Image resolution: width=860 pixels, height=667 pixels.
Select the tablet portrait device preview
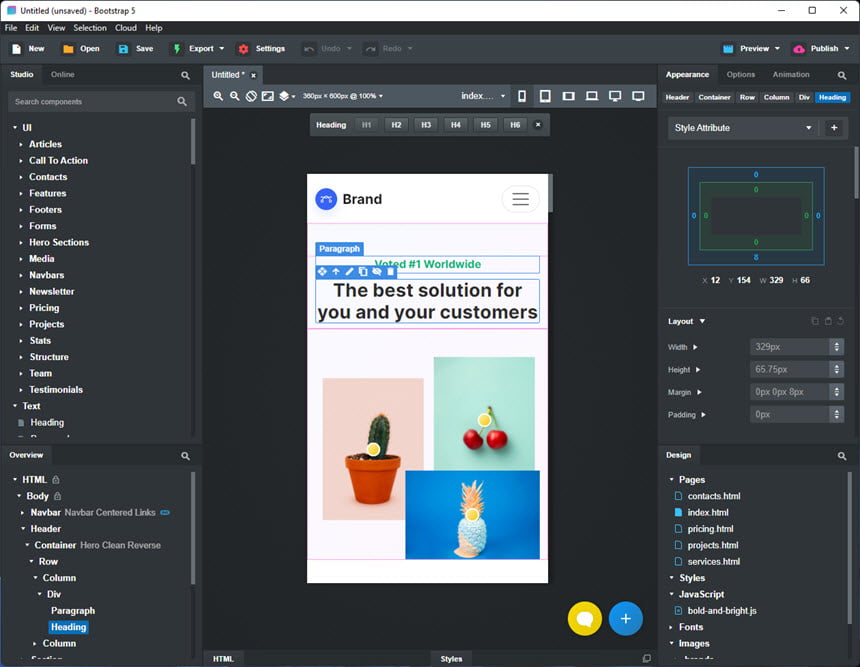coord(545,97)
